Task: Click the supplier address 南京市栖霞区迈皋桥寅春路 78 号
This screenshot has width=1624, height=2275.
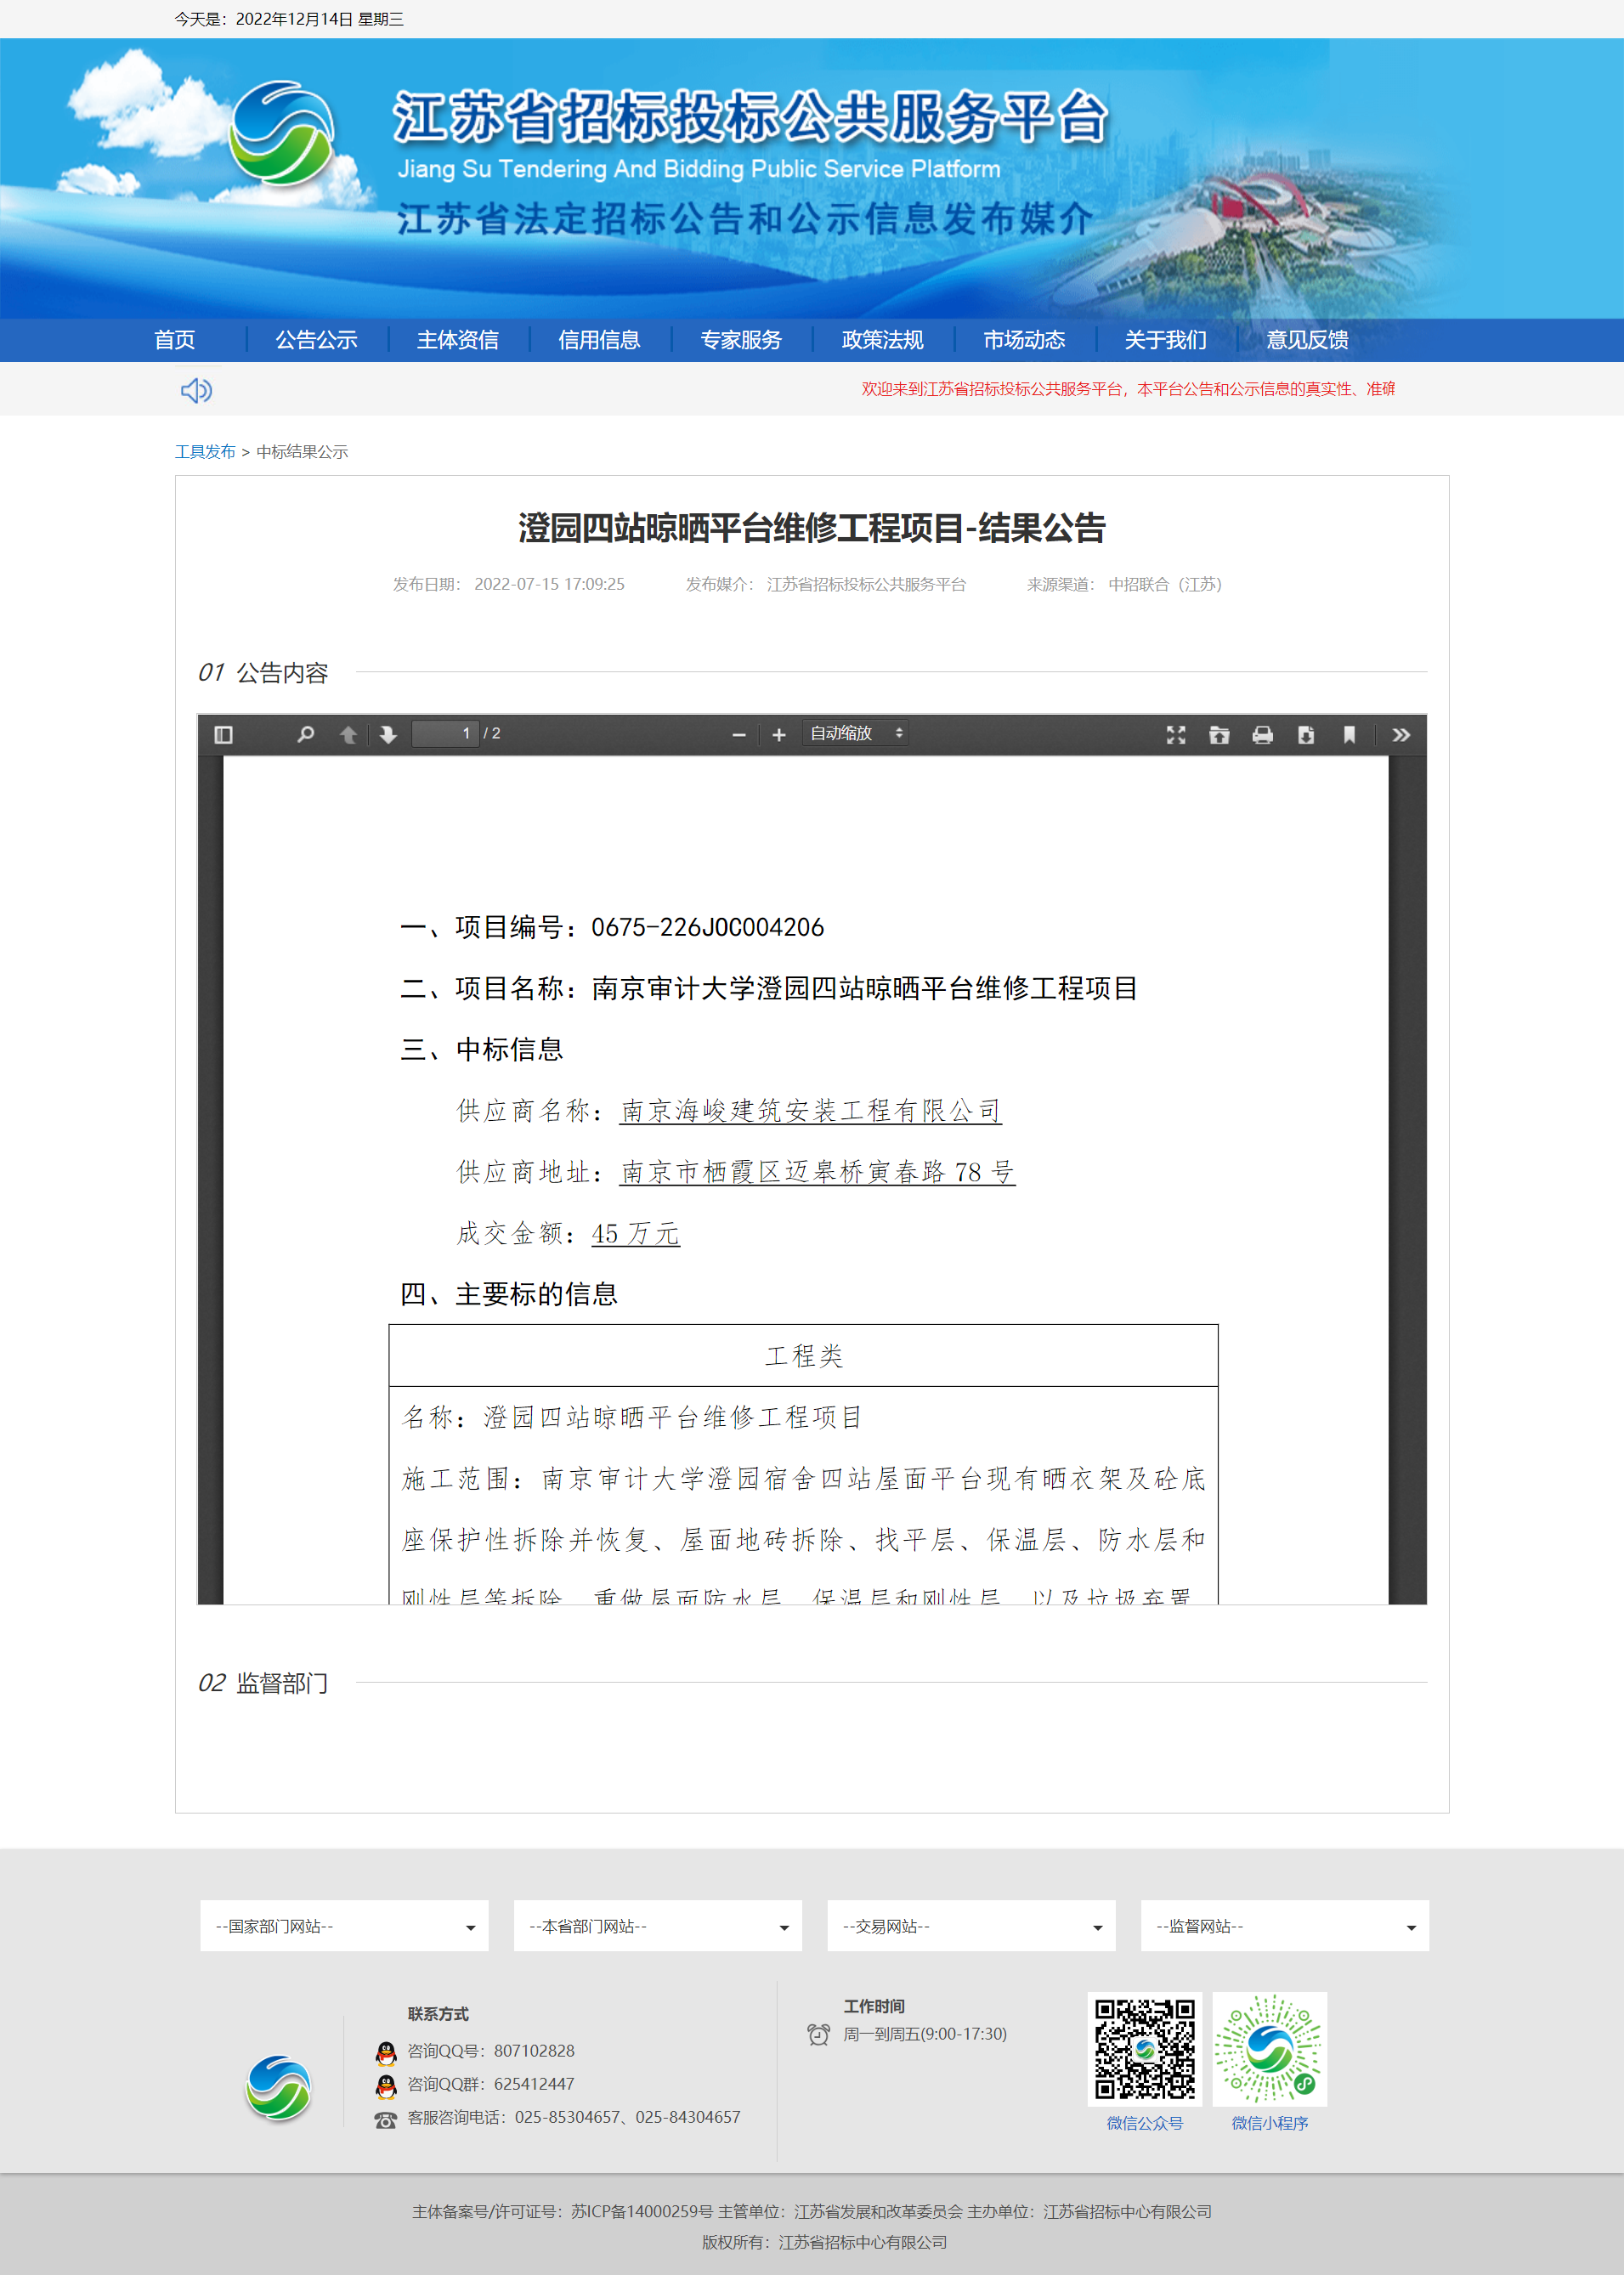Action: click(817, 1172)
